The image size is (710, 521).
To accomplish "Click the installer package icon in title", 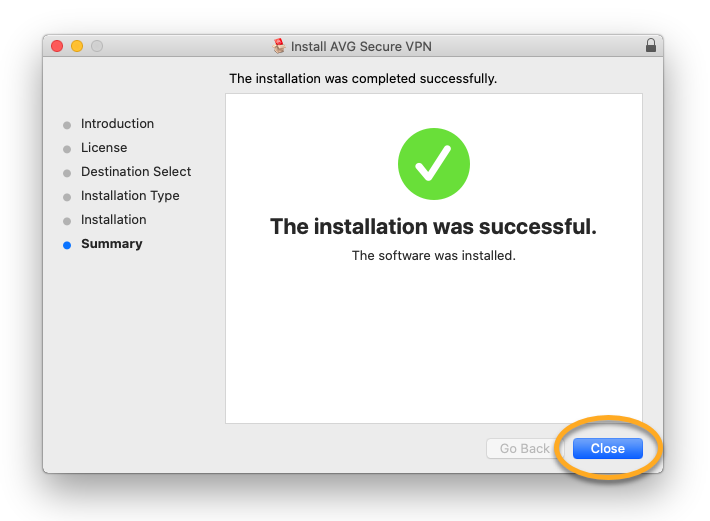I will click(x=279, y=46).
